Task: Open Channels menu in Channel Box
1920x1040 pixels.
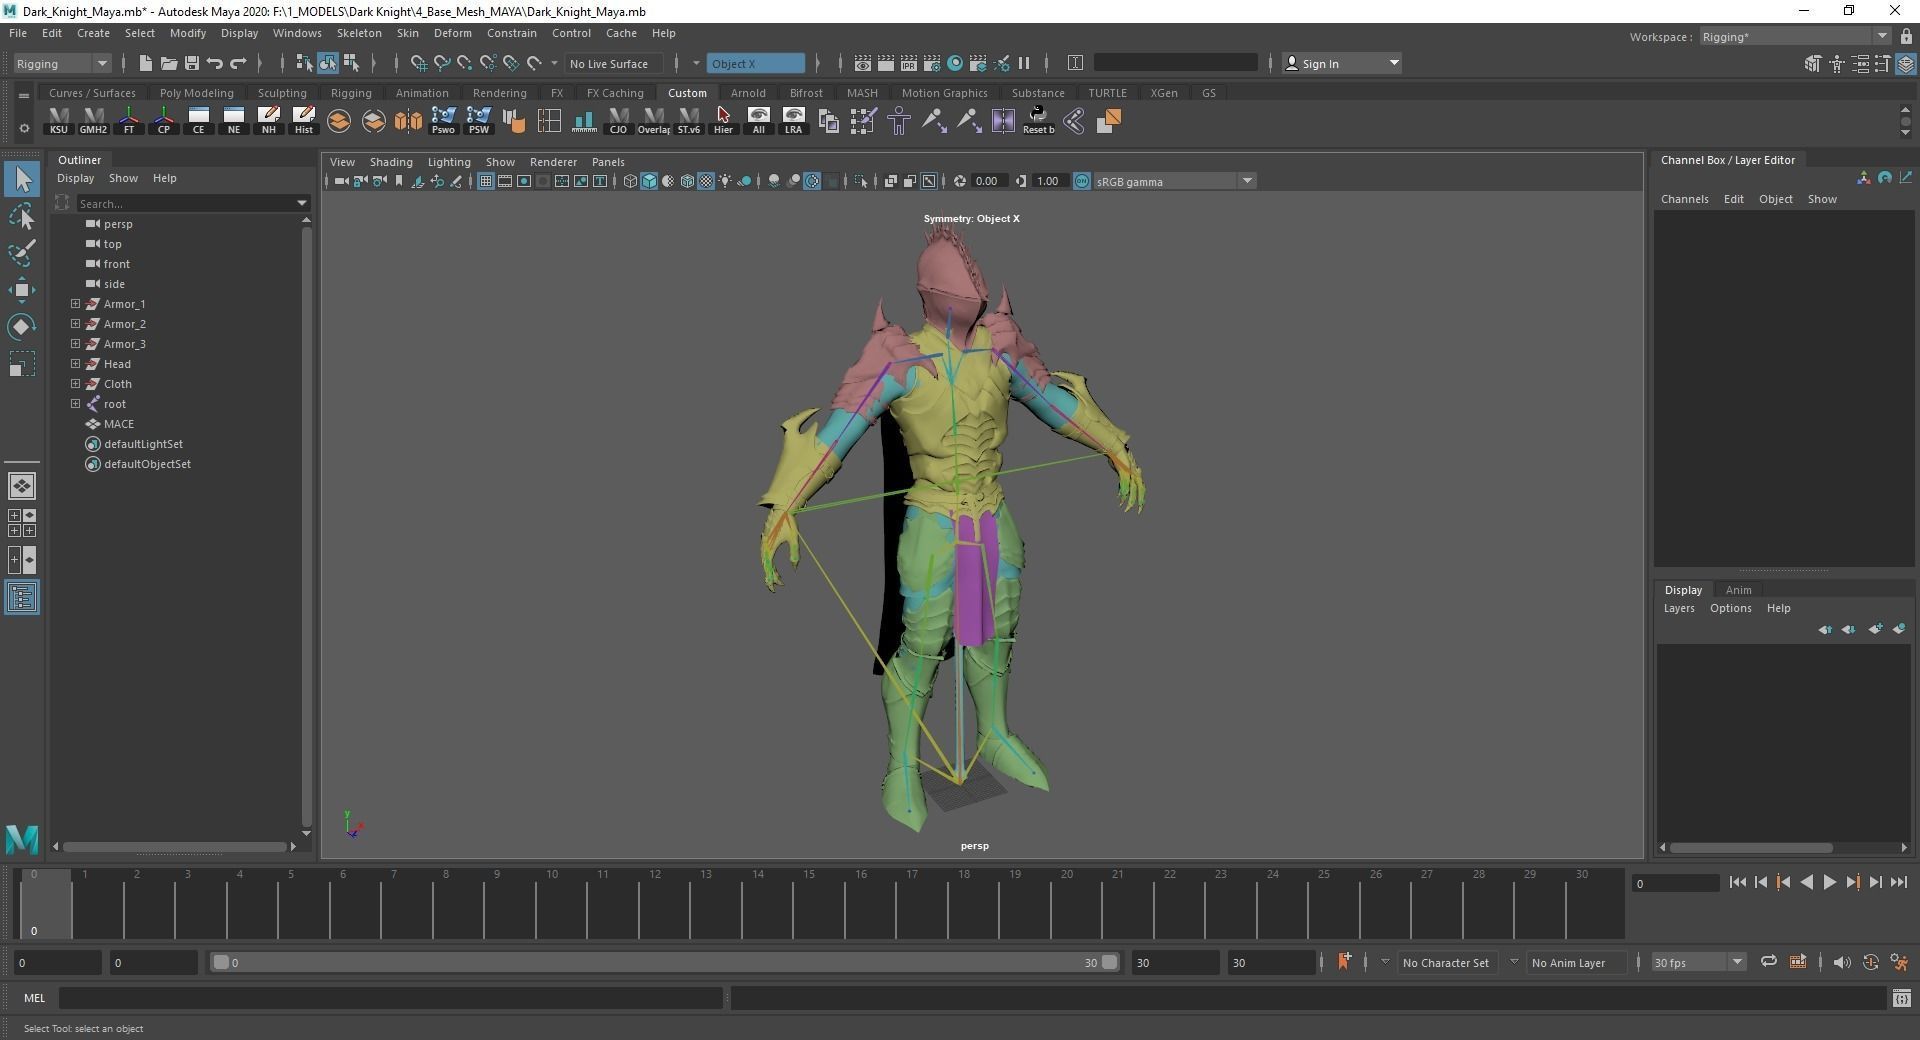Action: [1684, 199]
